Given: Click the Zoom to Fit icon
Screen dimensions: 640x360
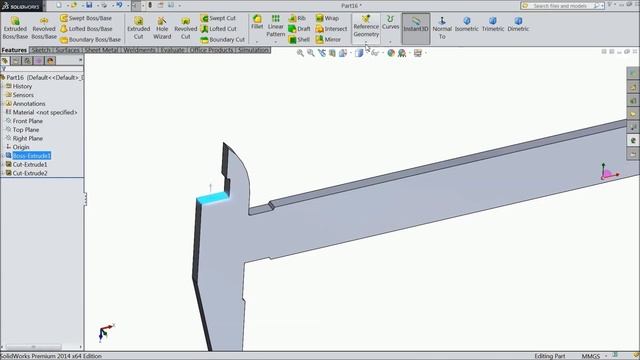Looking at the screenshot, I should pyautogui.click(x=300, y=53).
